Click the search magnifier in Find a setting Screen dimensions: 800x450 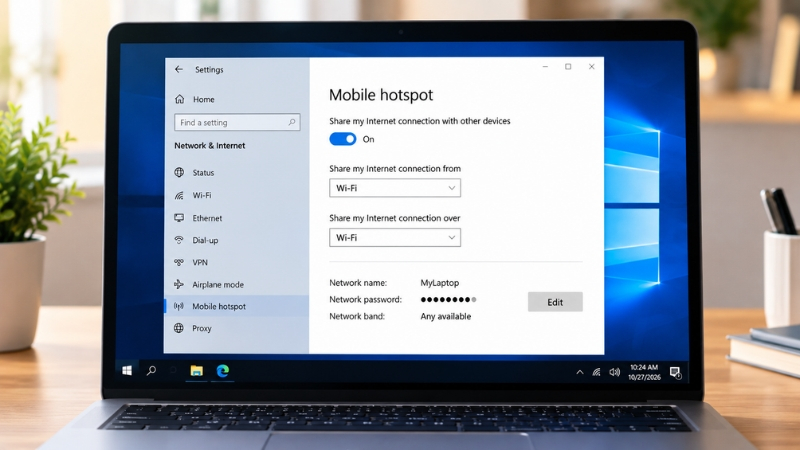pyautogui.click(x=292, y=122)
